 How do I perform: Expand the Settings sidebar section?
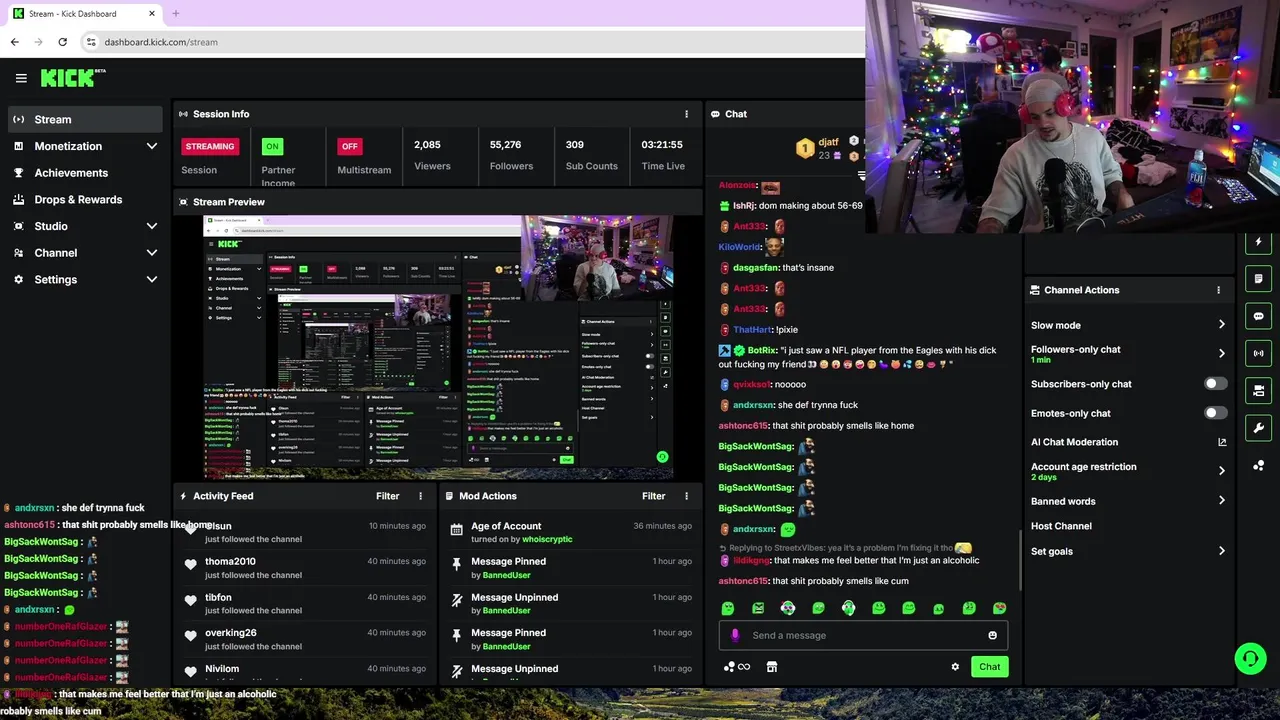(152, 280)
